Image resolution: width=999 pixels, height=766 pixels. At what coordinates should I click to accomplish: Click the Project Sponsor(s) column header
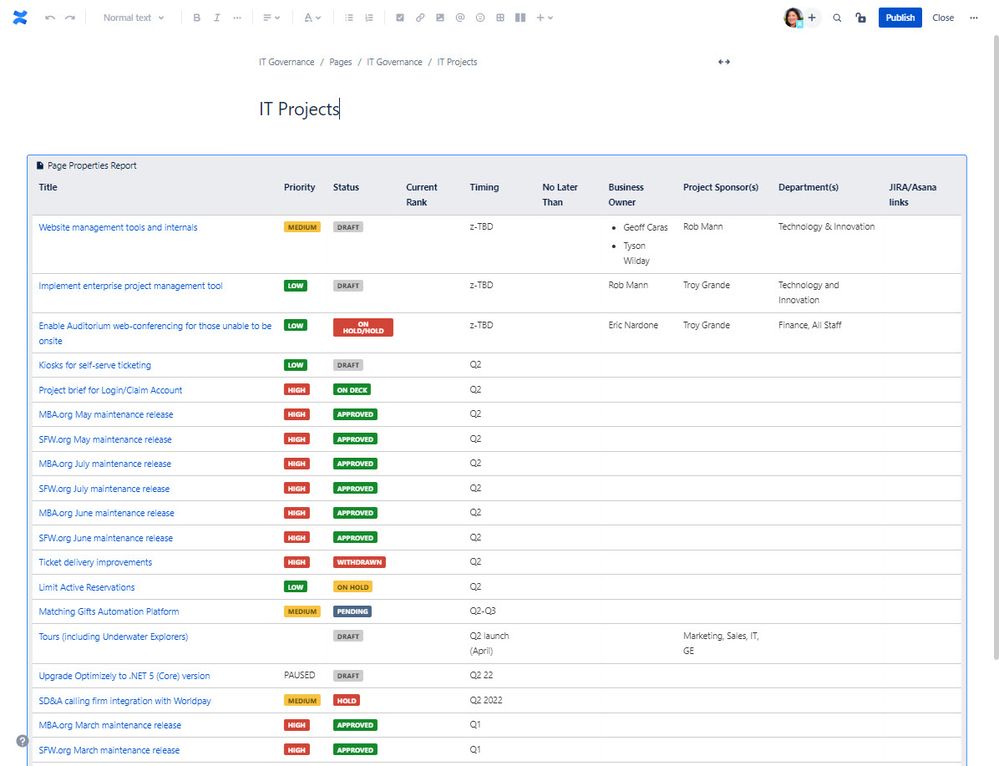pyautogui.click(x=721, y=187)
